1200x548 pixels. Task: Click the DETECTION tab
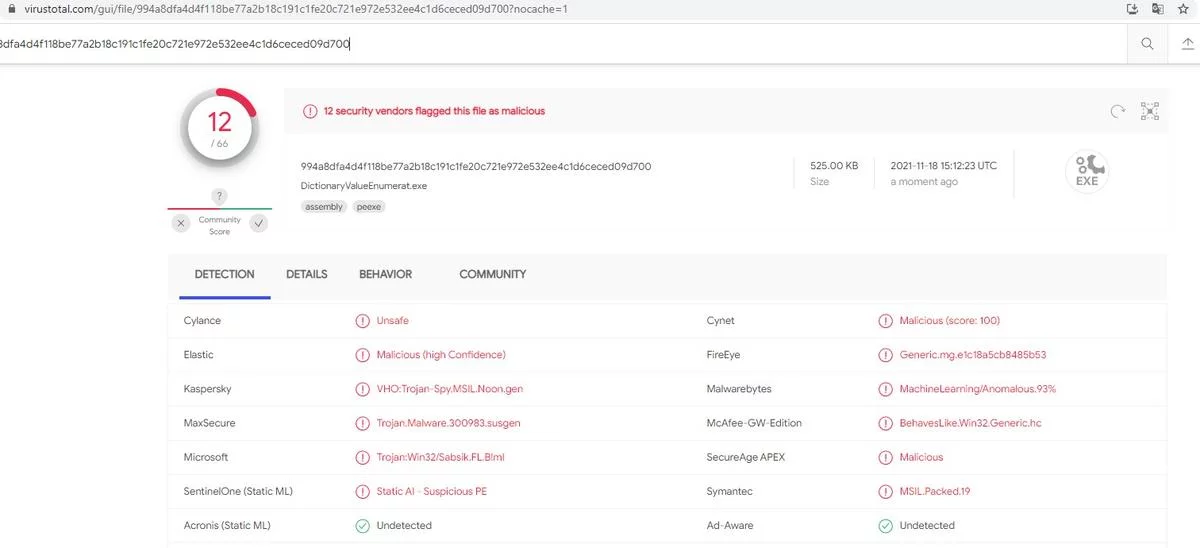pos(224,274)
